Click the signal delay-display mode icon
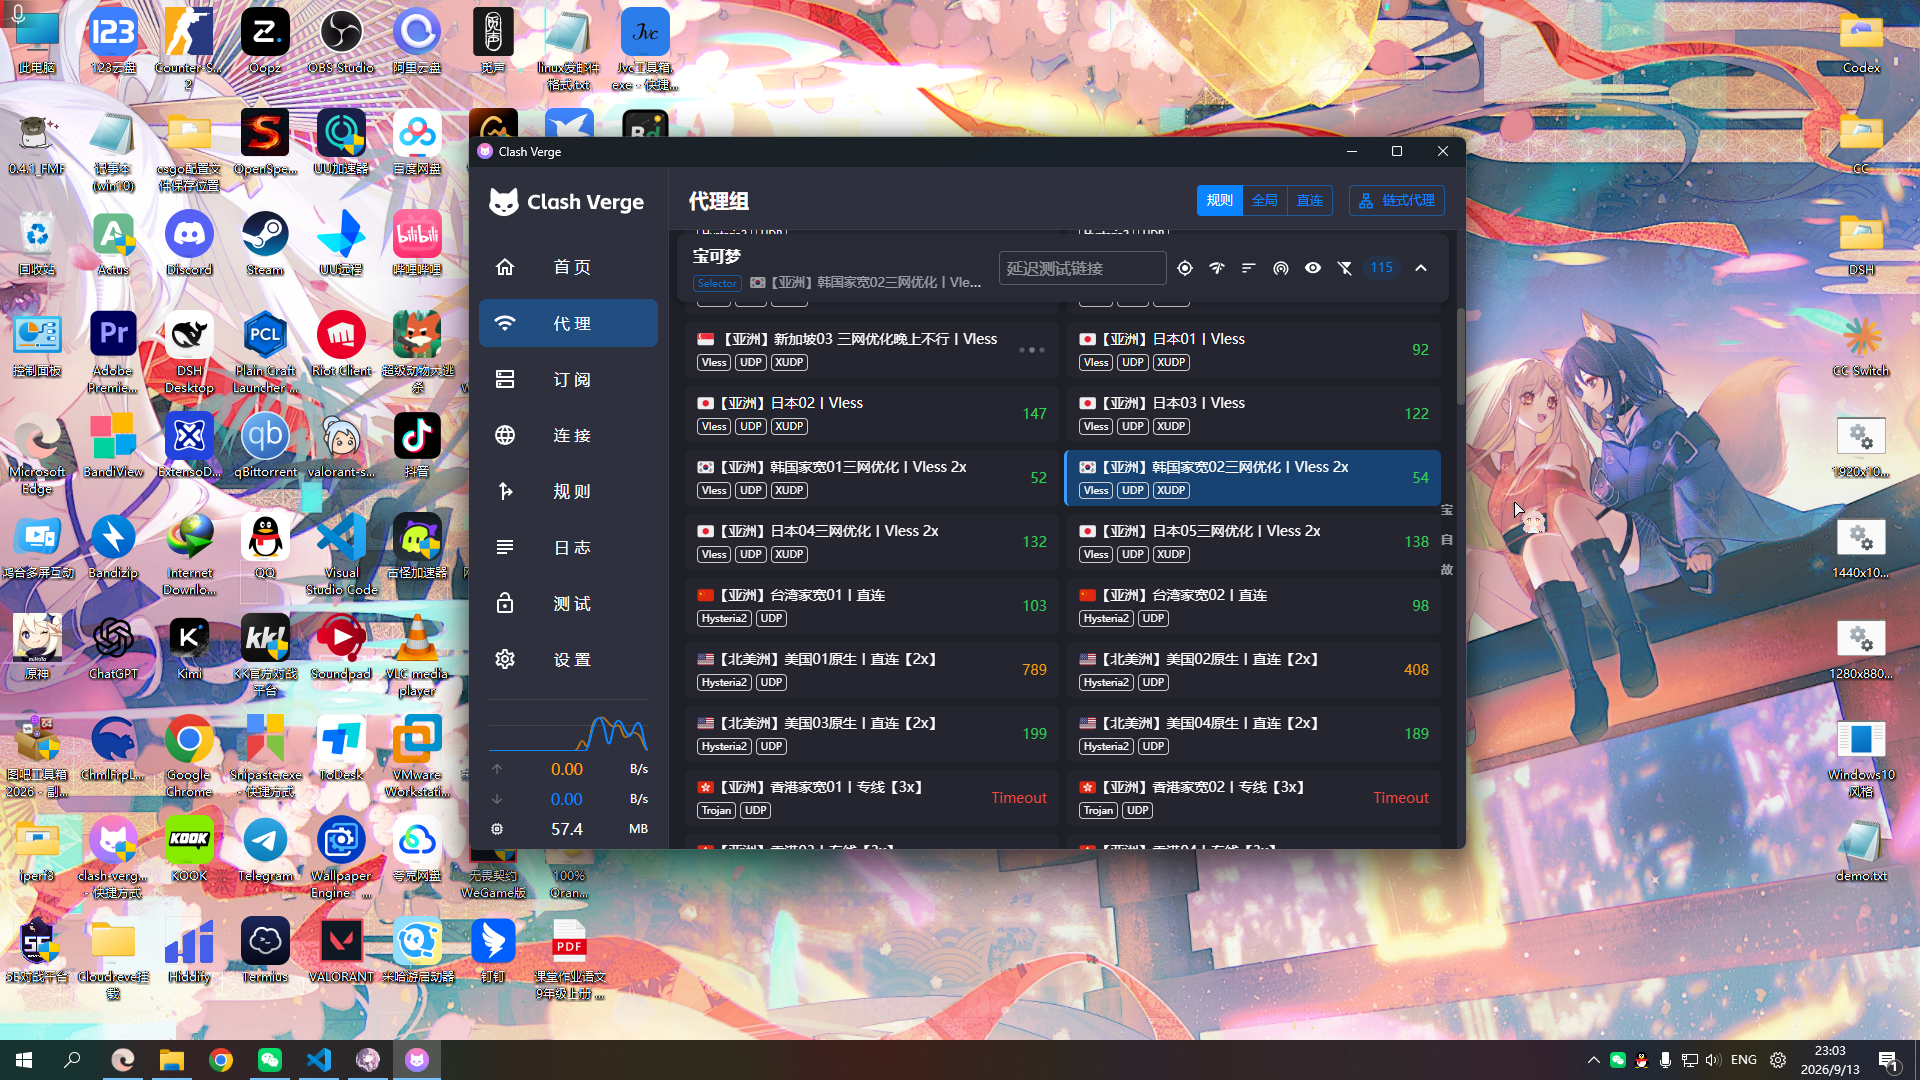Viewport: 1920px width, 1080px height. tap(1281, 268)
